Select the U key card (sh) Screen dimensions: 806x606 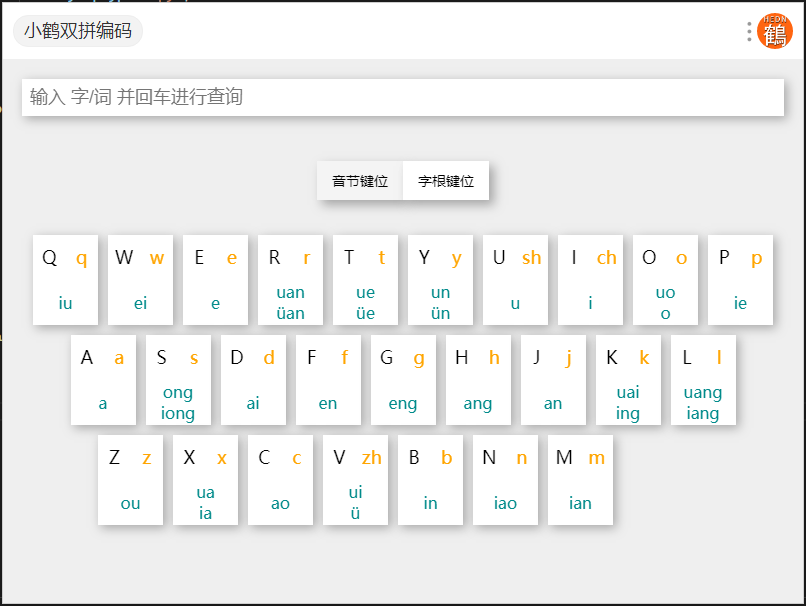click(x=516, y=280)
